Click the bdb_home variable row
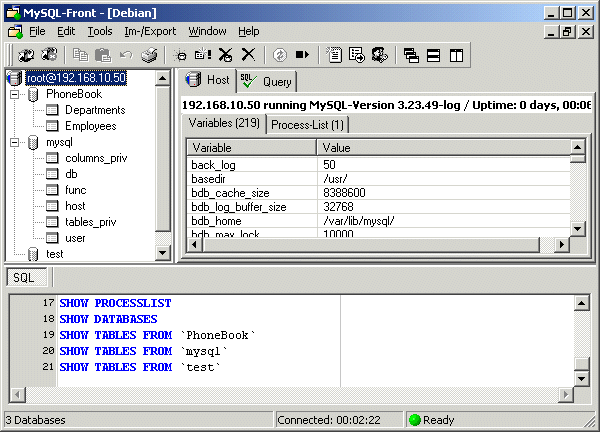The width and height of the screenshot is (600, 432). tap(378, 221)
